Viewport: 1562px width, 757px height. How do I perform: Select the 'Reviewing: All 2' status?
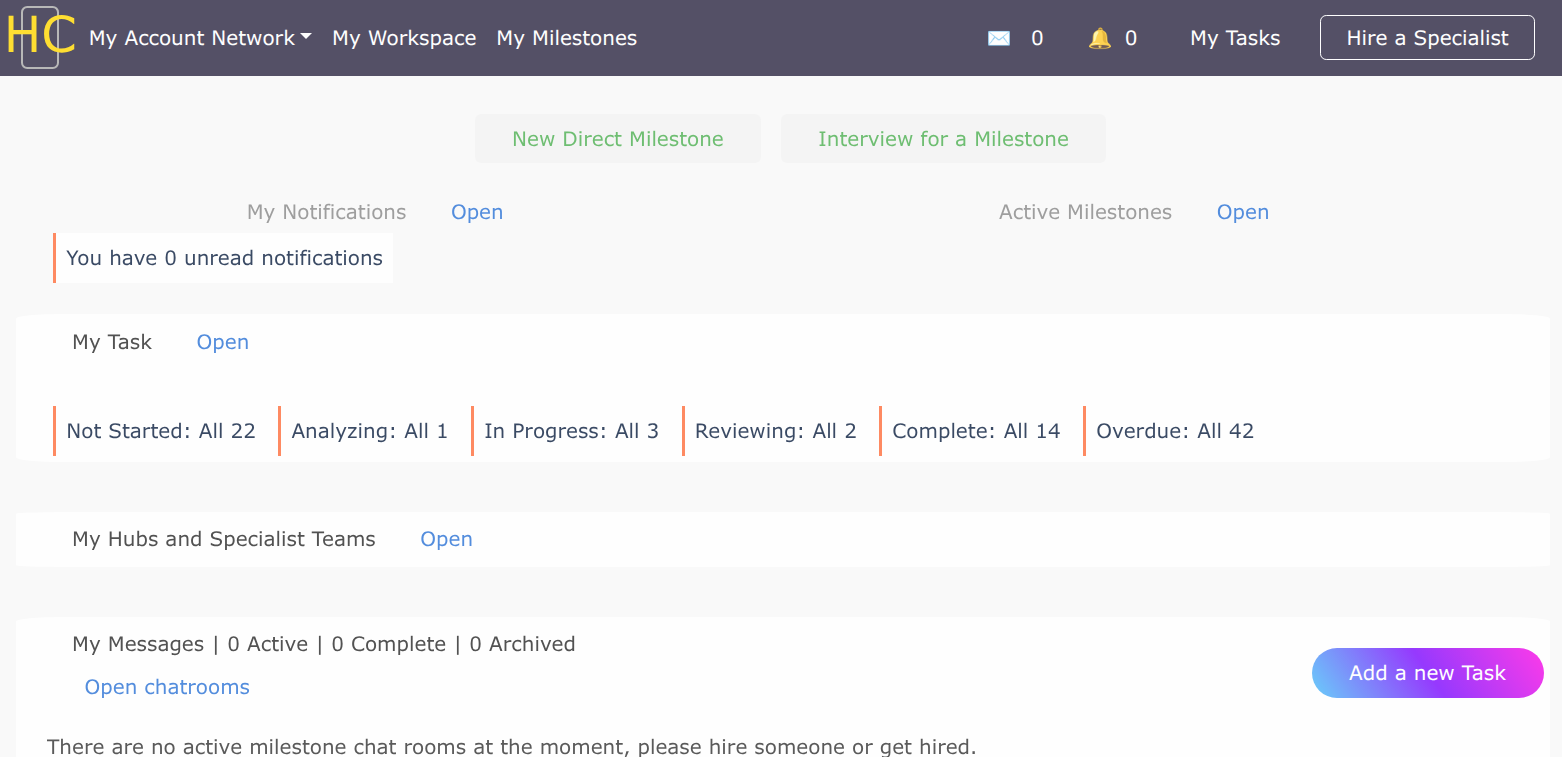click(x=775, y=431)
